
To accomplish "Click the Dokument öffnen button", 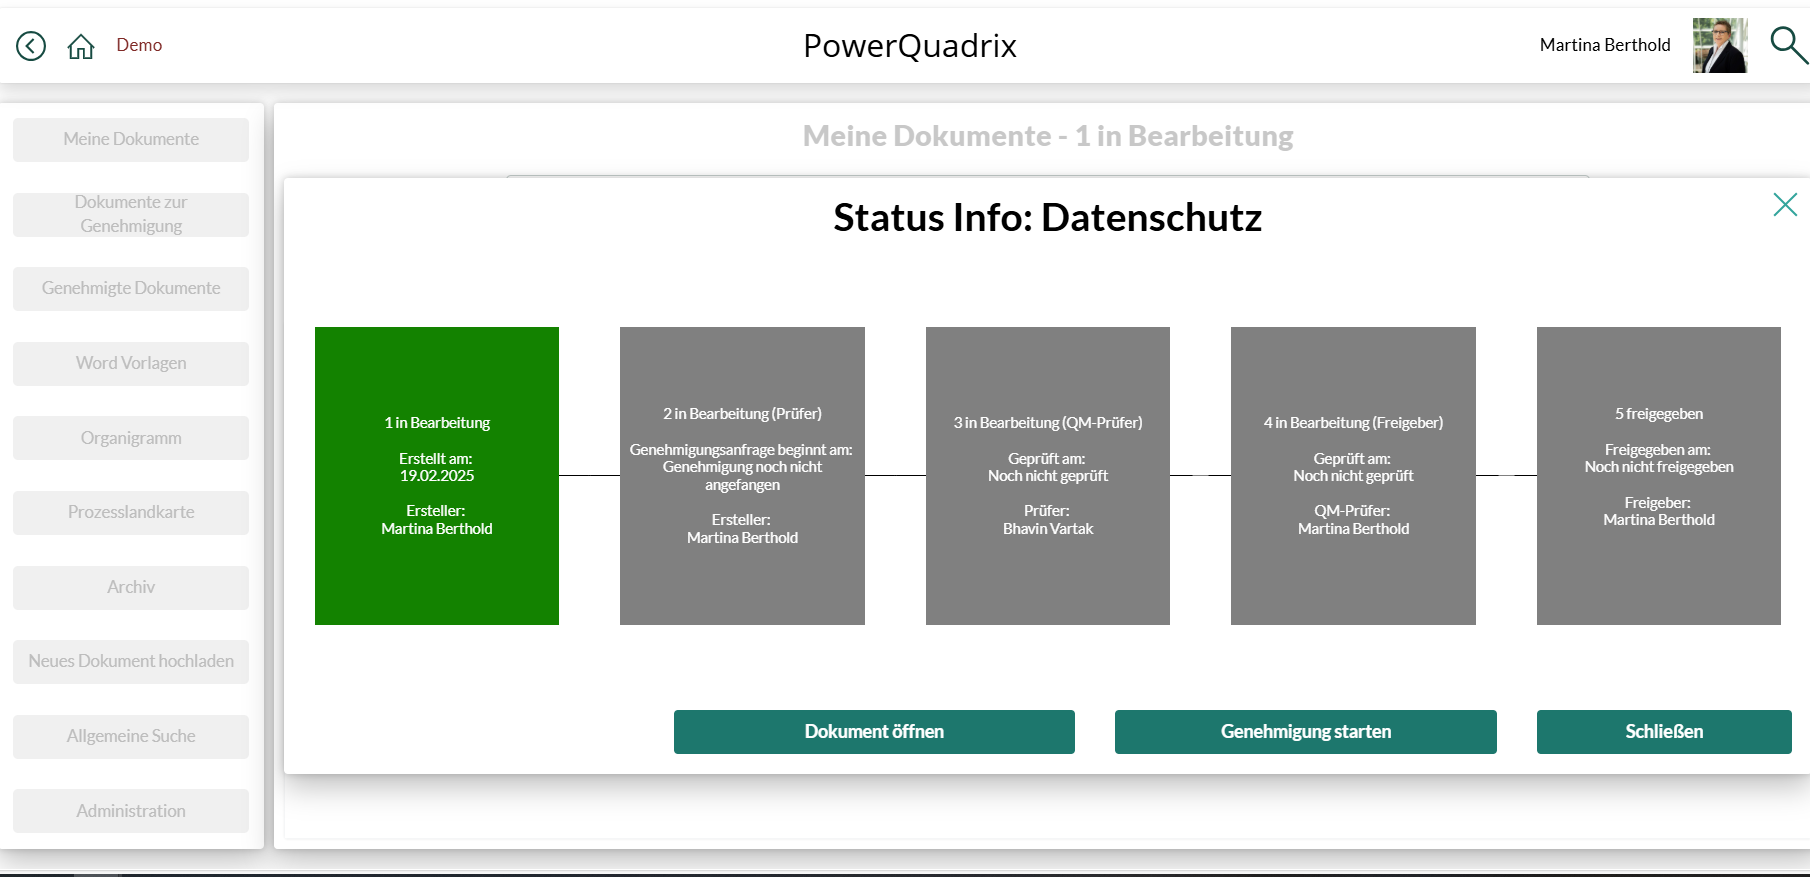I will [x=874, y=732].
